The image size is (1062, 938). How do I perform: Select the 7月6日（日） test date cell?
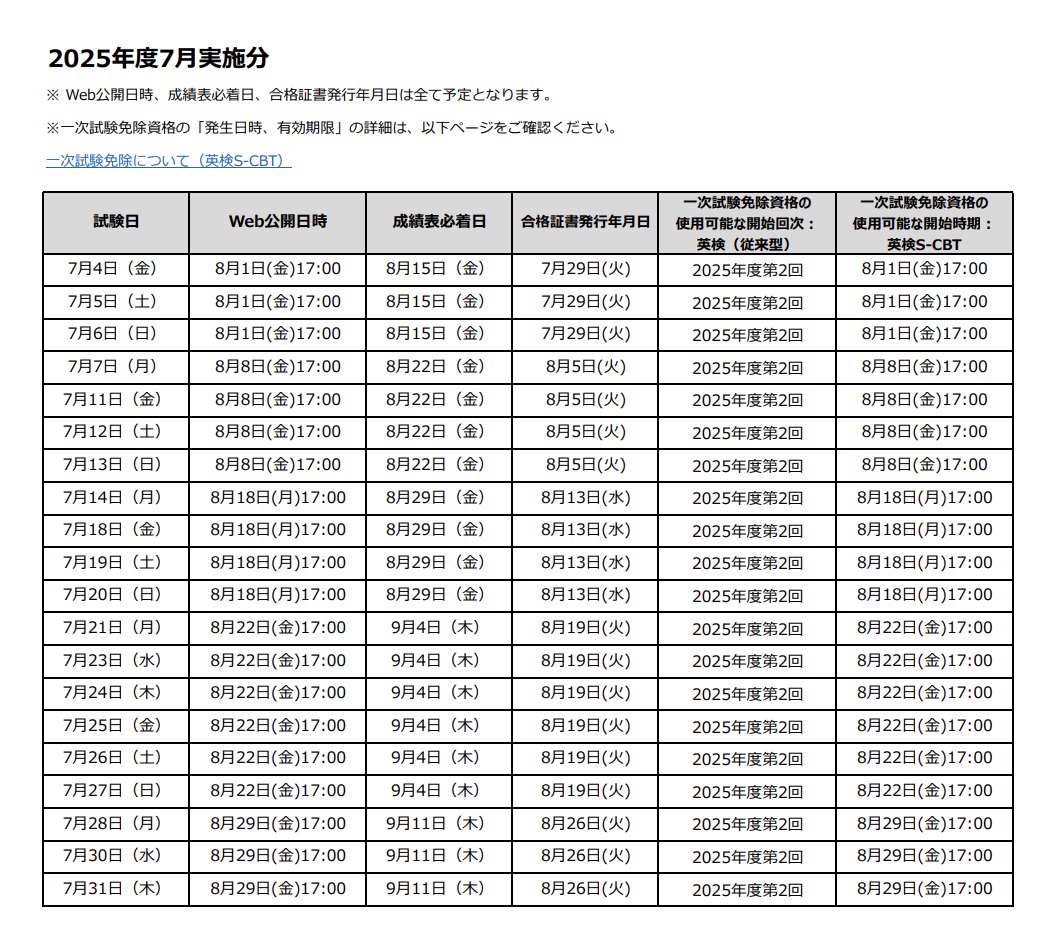click(116, 335)
